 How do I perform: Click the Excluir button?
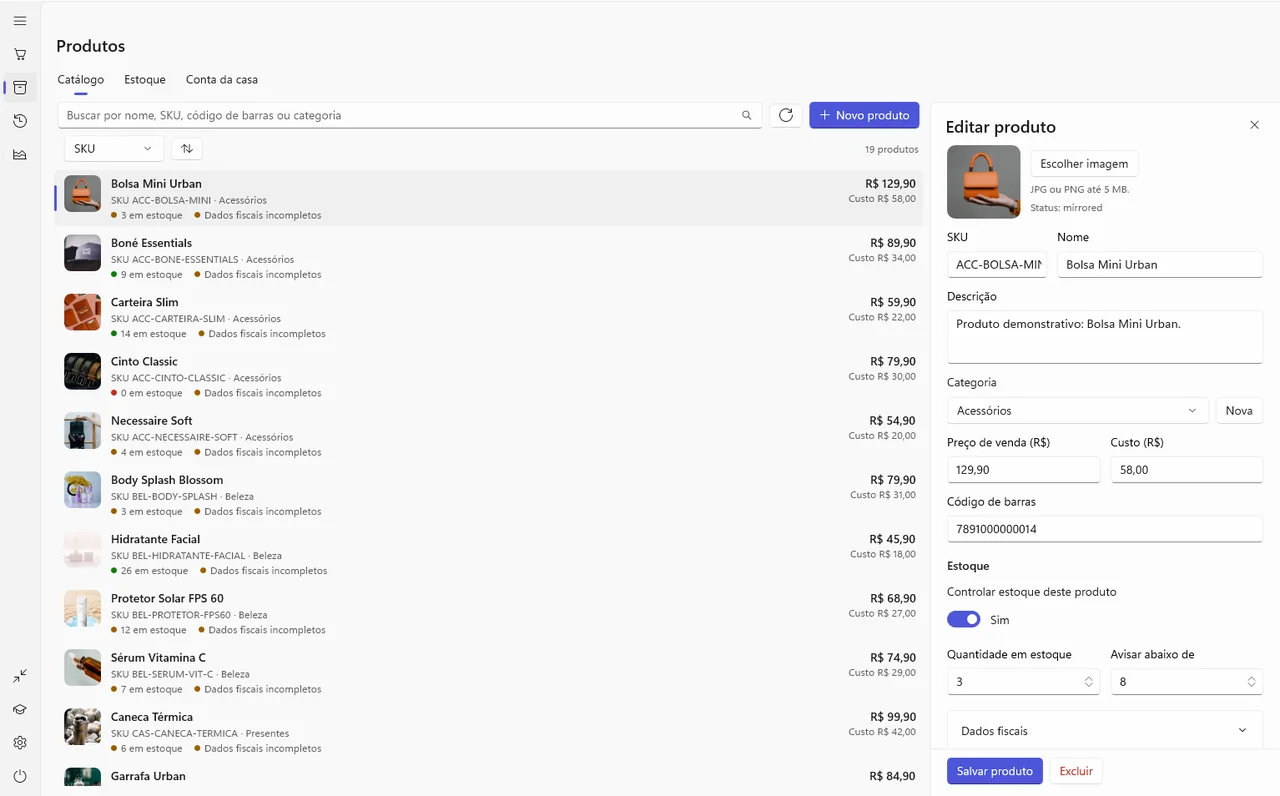click(x=1076, y=771)
